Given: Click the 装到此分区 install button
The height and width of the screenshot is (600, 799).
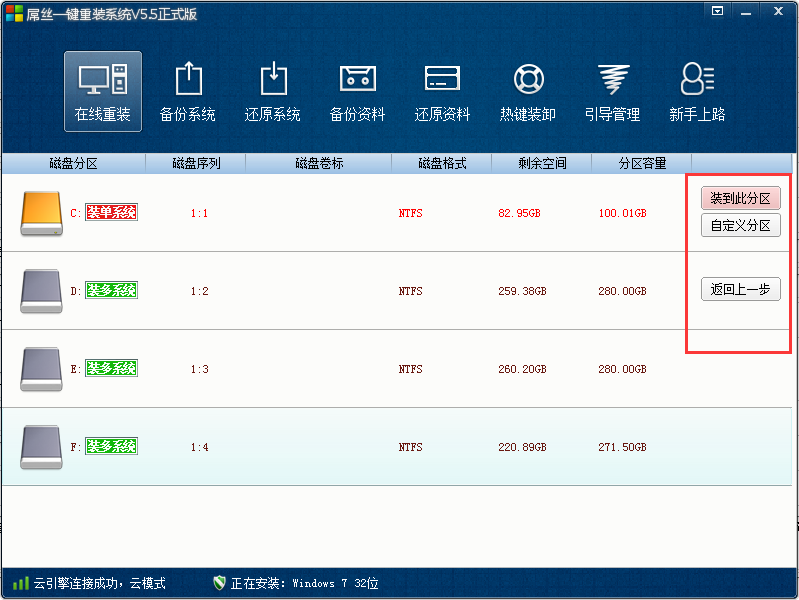Looking at the screenshot, I should (740, 198).
